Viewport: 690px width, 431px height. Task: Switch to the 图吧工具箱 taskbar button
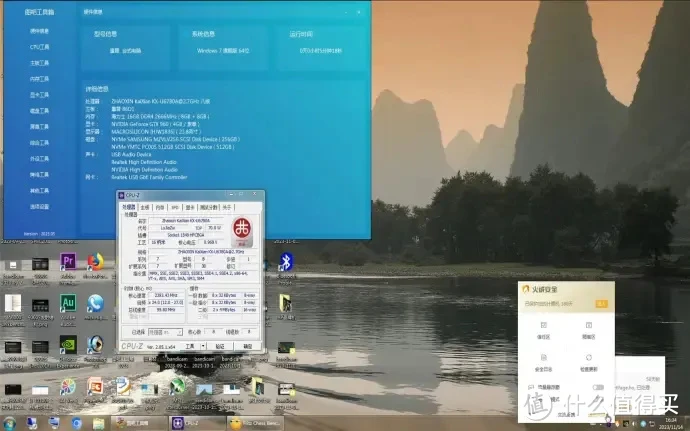(x=139, y=424)
